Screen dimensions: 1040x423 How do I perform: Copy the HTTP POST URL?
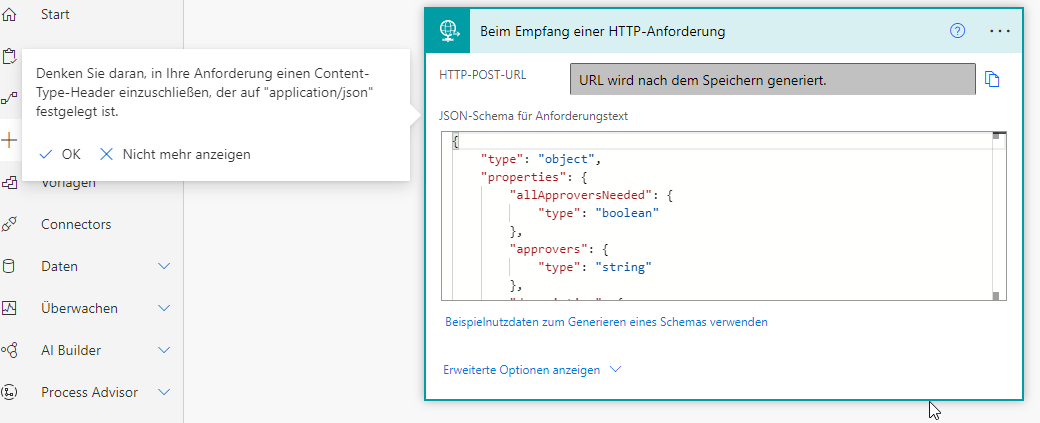pos(992,80)
